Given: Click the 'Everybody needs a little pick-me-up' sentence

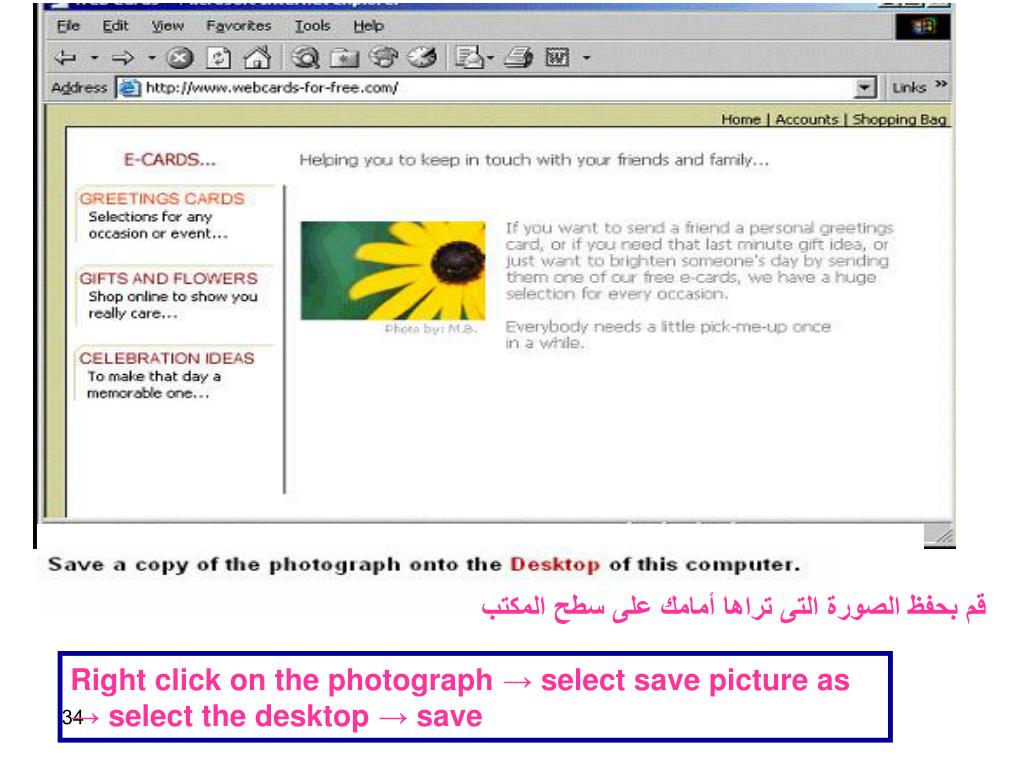Looking at the screenshot, I should (667, 334).
